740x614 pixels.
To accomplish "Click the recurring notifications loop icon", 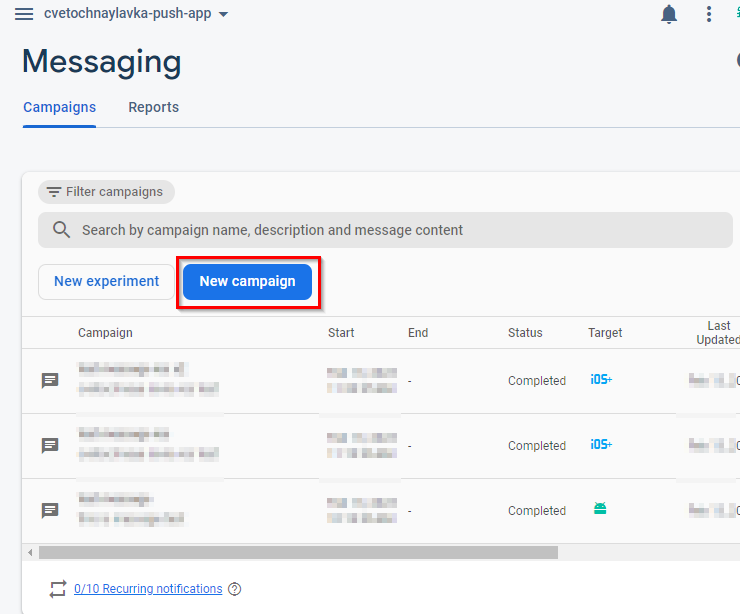I will click(57, 589).
